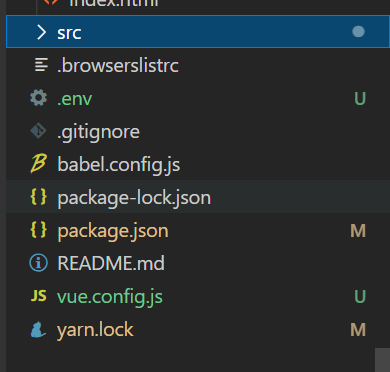Click the yarn cat icon beside yarn.lock
This screenshot has height=372, width=390.
click(x=38, y=329)
